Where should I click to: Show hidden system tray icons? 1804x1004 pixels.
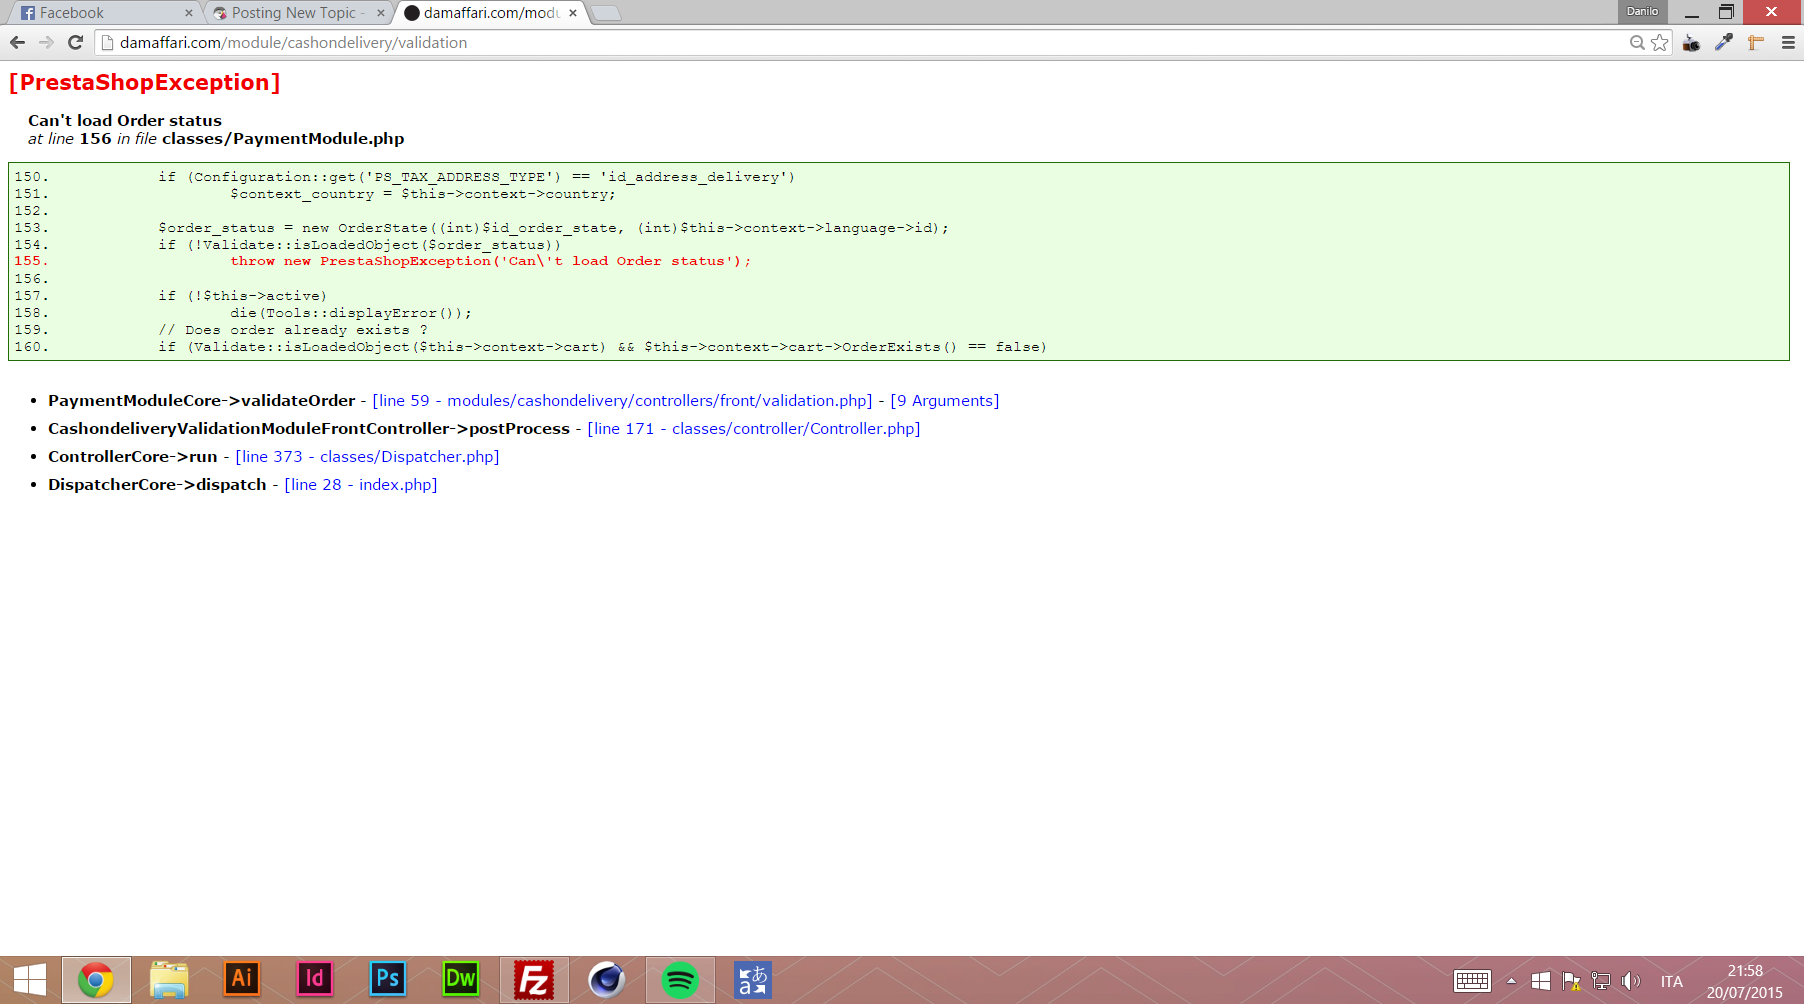[x=1511, y=981]
